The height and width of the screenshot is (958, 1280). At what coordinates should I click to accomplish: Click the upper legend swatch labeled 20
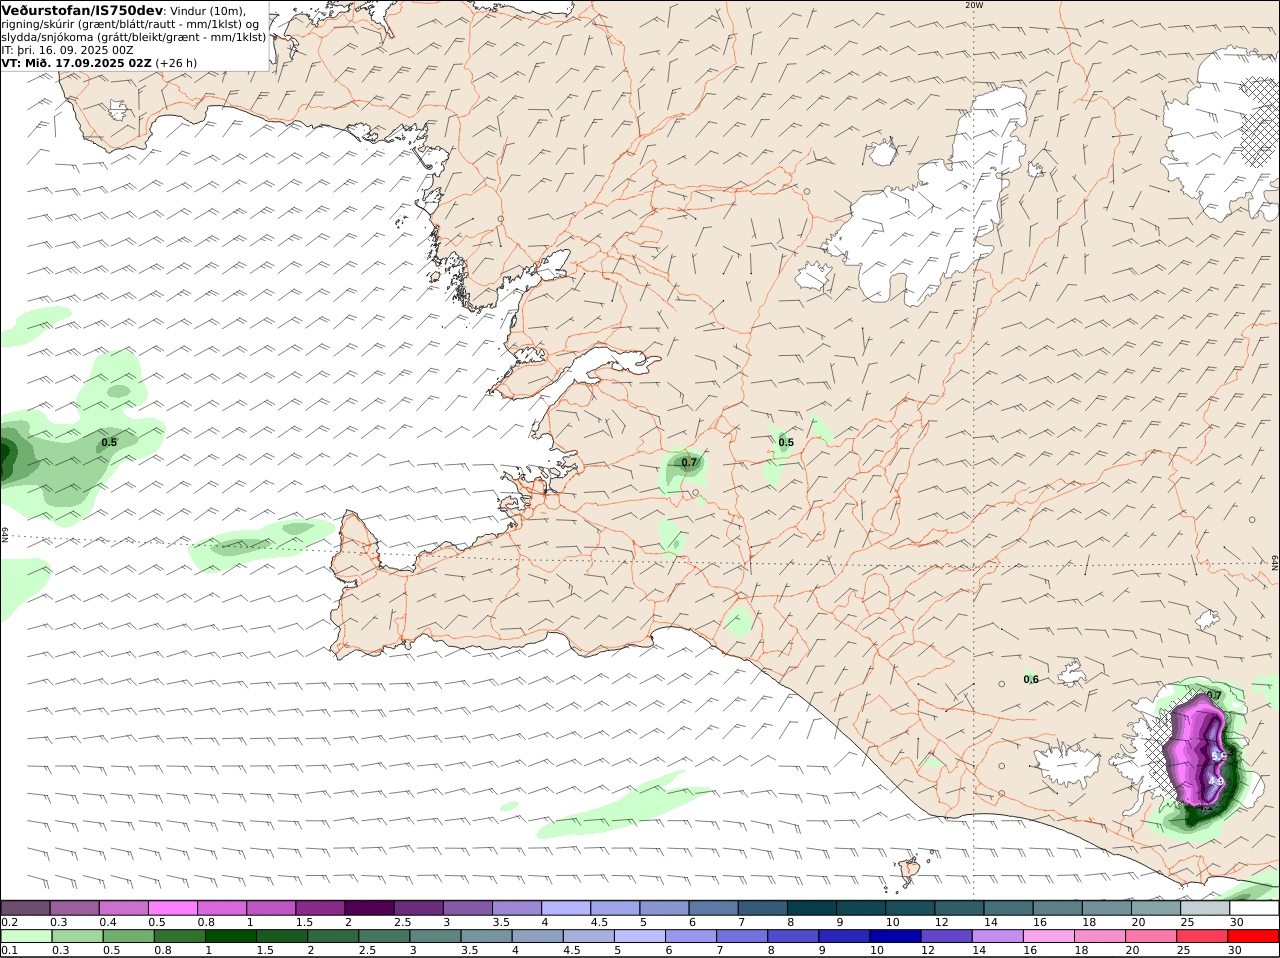tap(1157, 907)
